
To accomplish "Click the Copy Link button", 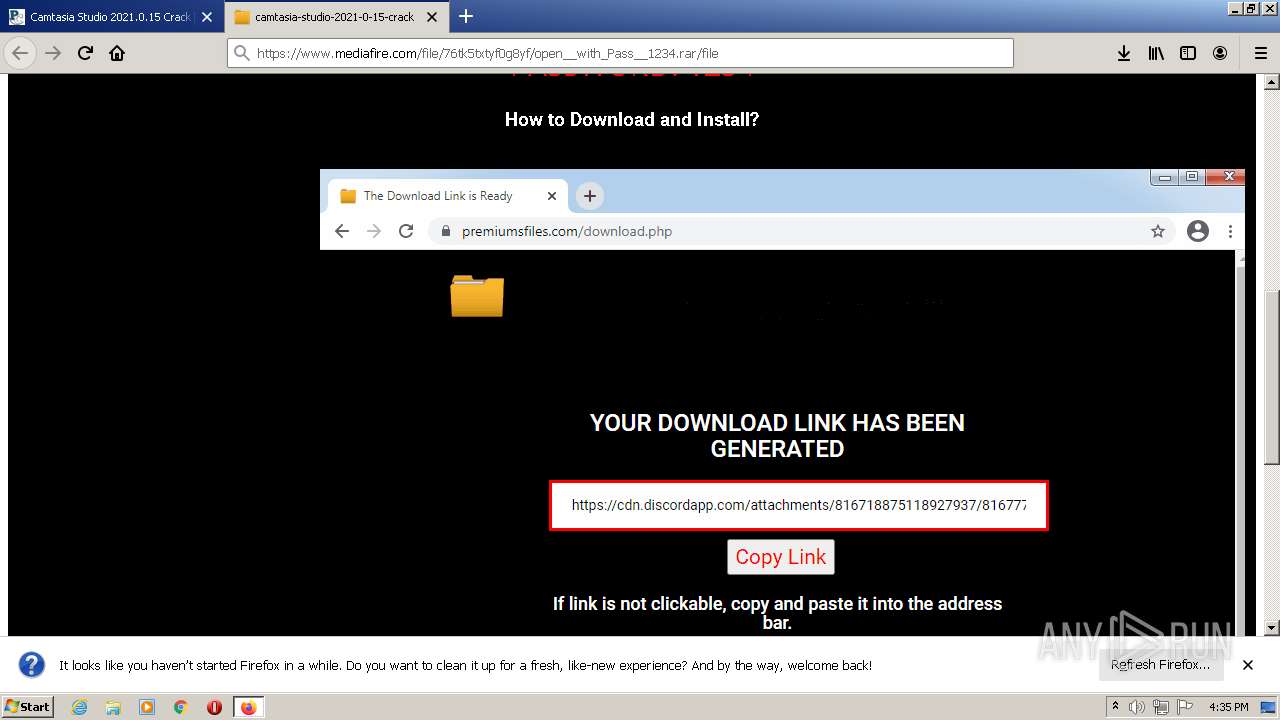I will (781, 557).
